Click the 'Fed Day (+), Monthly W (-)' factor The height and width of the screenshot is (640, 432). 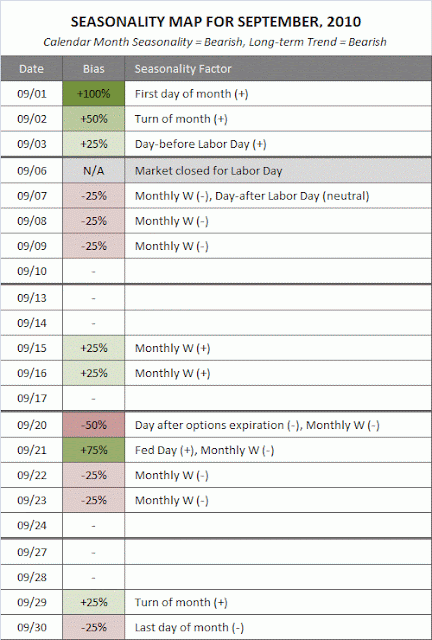(x=205, y=450)
